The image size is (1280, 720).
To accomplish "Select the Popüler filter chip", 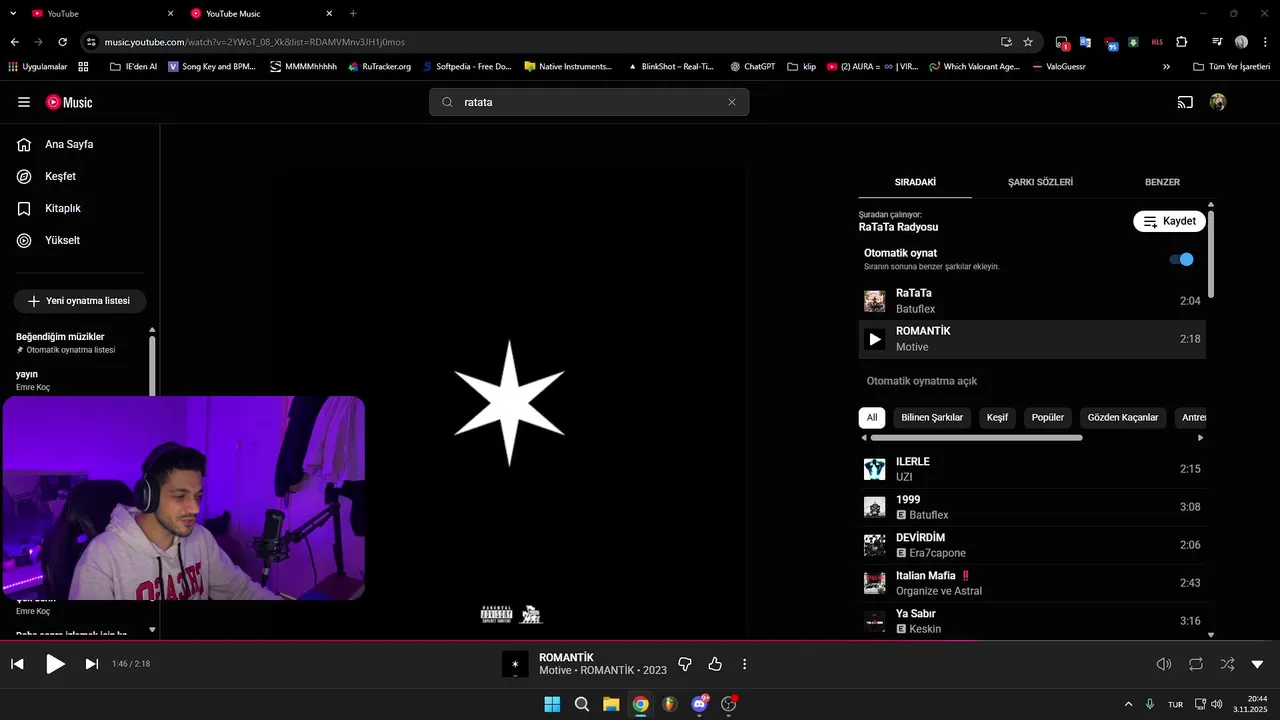I will point(1048,417).
